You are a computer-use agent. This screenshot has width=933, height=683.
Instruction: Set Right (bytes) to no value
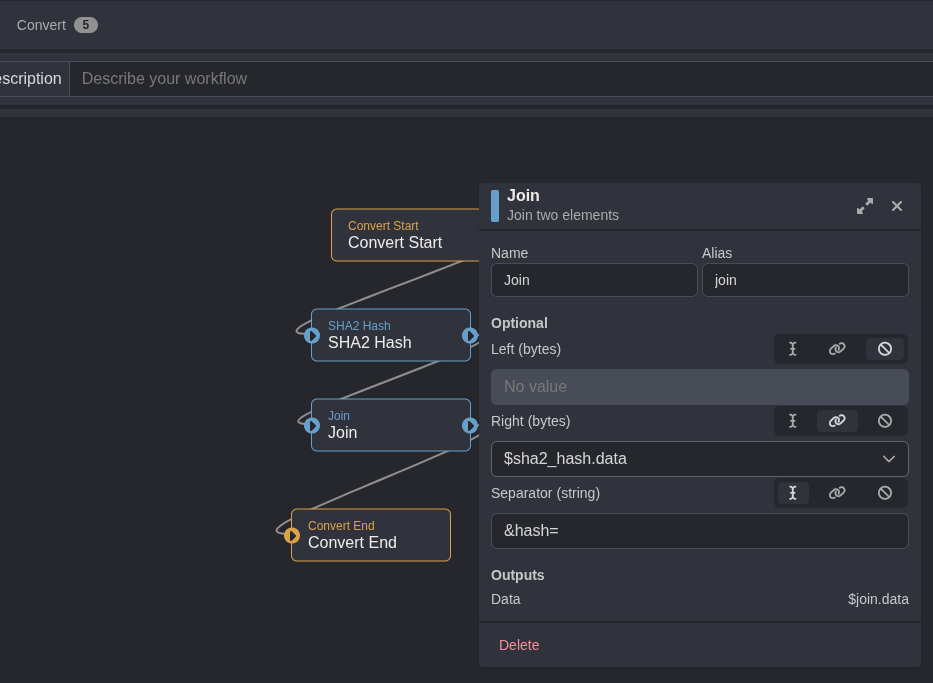tap(885, 421)
